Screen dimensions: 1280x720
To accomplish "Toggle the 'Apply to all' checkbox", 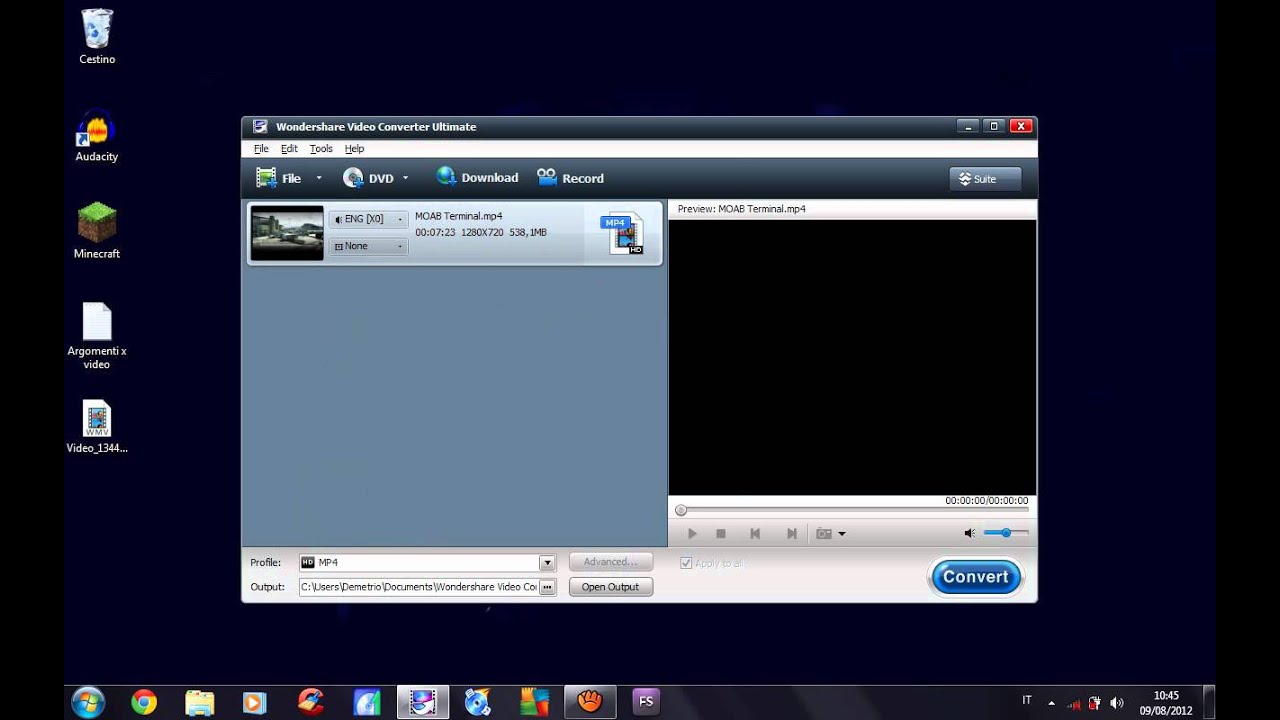I will 686,563.
